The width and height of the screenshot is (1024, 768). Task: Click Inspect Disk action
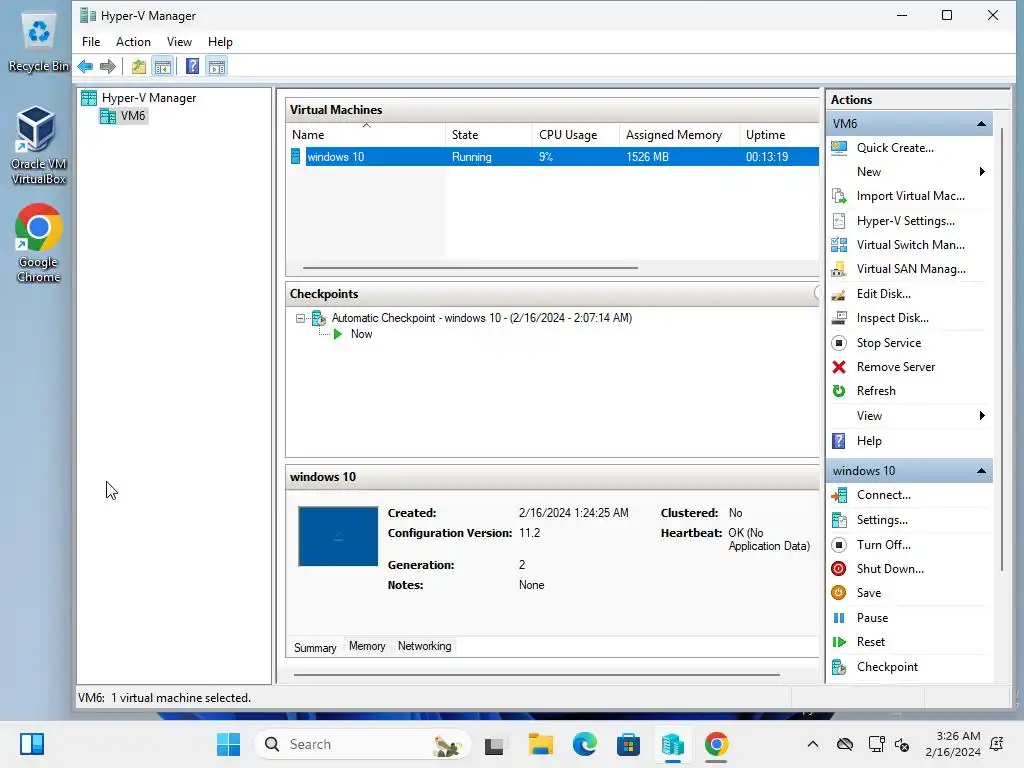click(x=892, y=318)
